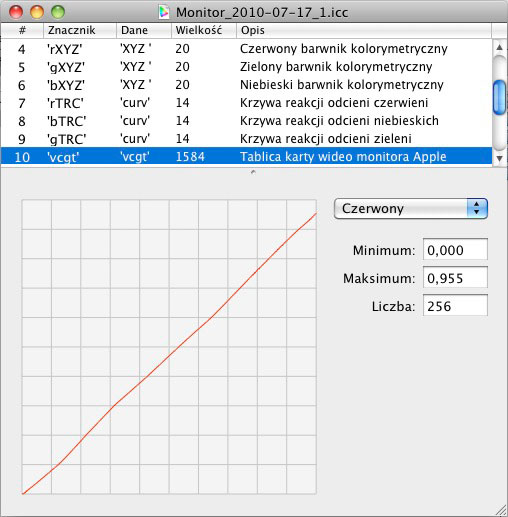
Task: Select the 'bTRC' blue curve row
Action: click(246, 121)
